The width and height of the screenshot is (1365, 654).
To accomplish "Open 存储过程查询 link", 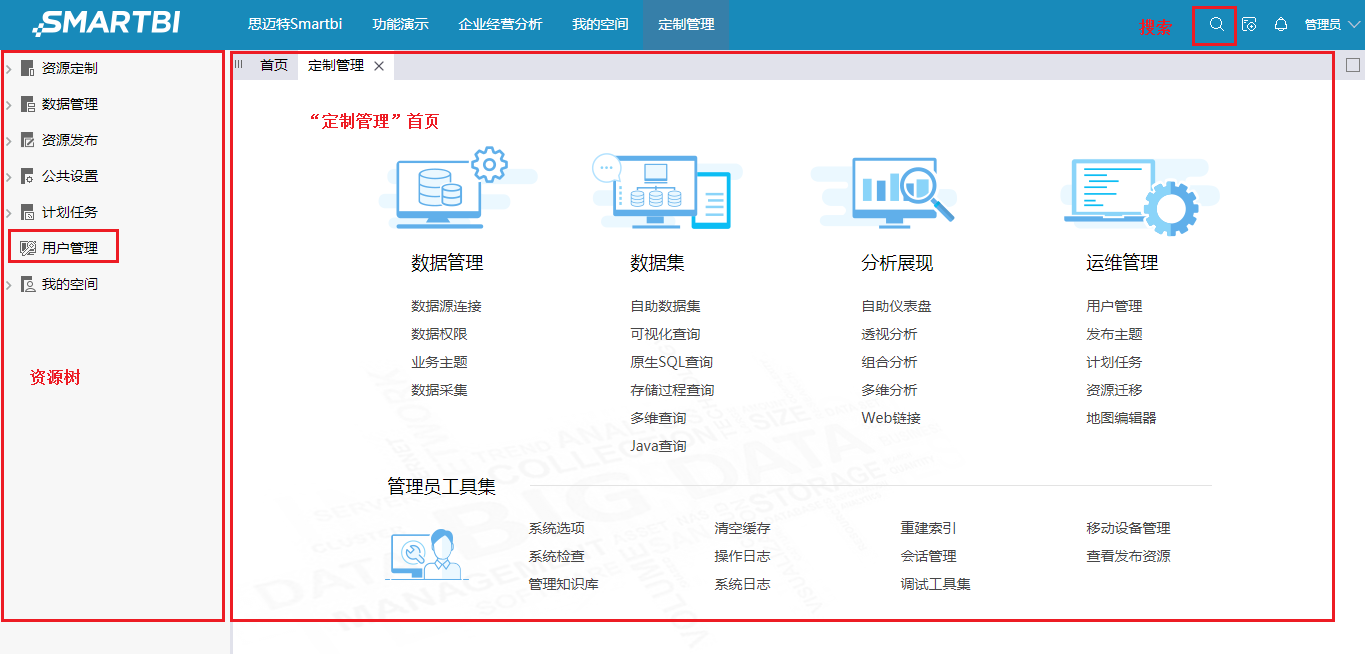I will coord(672,390).
